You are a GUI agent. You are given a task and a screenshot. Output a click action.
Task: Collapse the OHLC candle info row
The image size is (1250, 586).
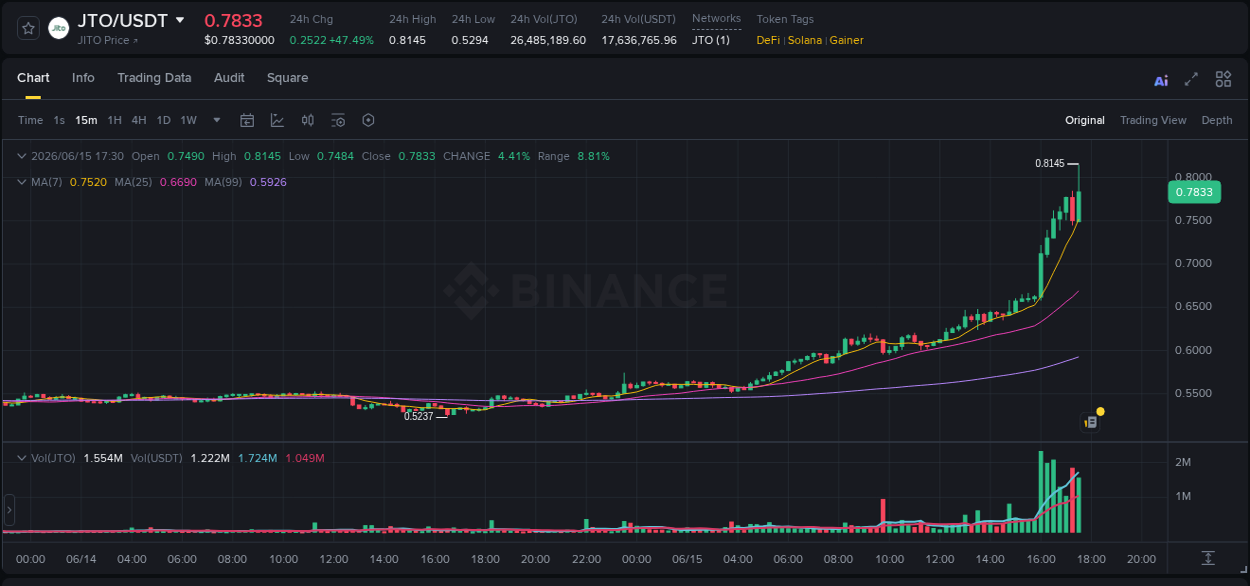pos(21,156)
